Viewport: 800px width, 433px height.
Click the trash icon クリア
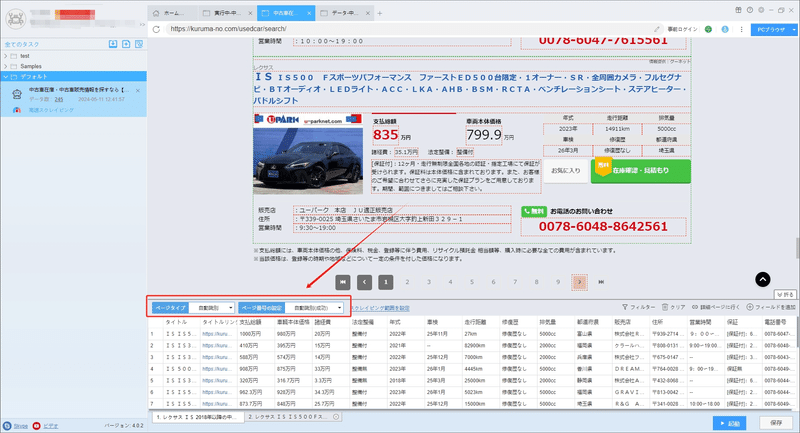(665, 307)
